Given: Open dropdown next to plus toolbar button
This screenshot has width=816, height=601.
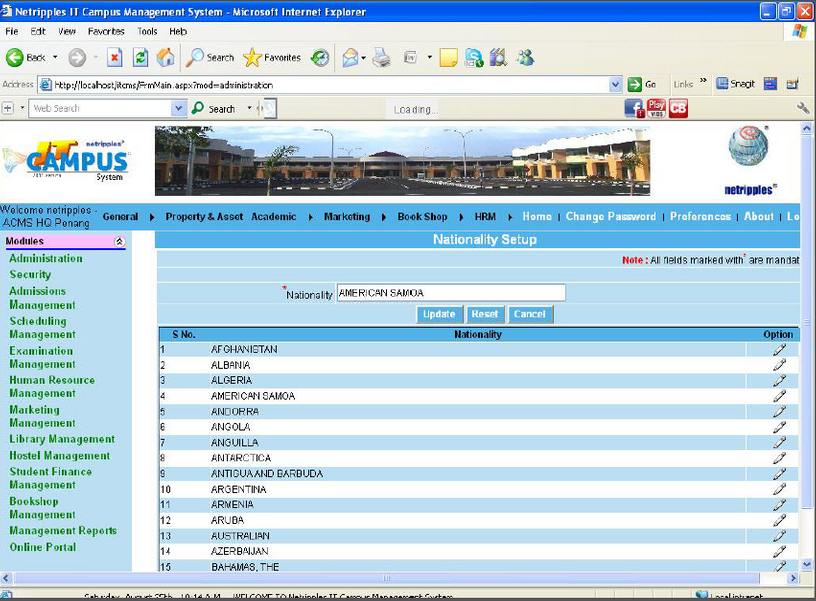Looking at the screenshot, I should pos(22,108).
